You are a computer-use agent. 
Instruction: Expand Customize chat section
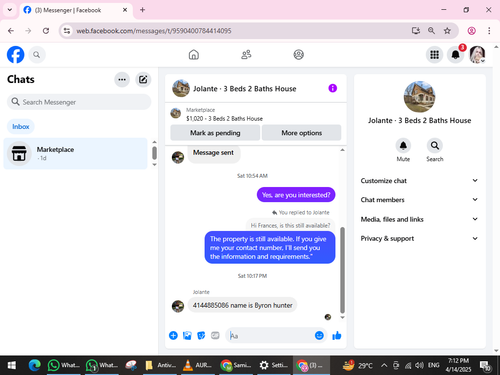pyautogui.click(x=419, y=181)
